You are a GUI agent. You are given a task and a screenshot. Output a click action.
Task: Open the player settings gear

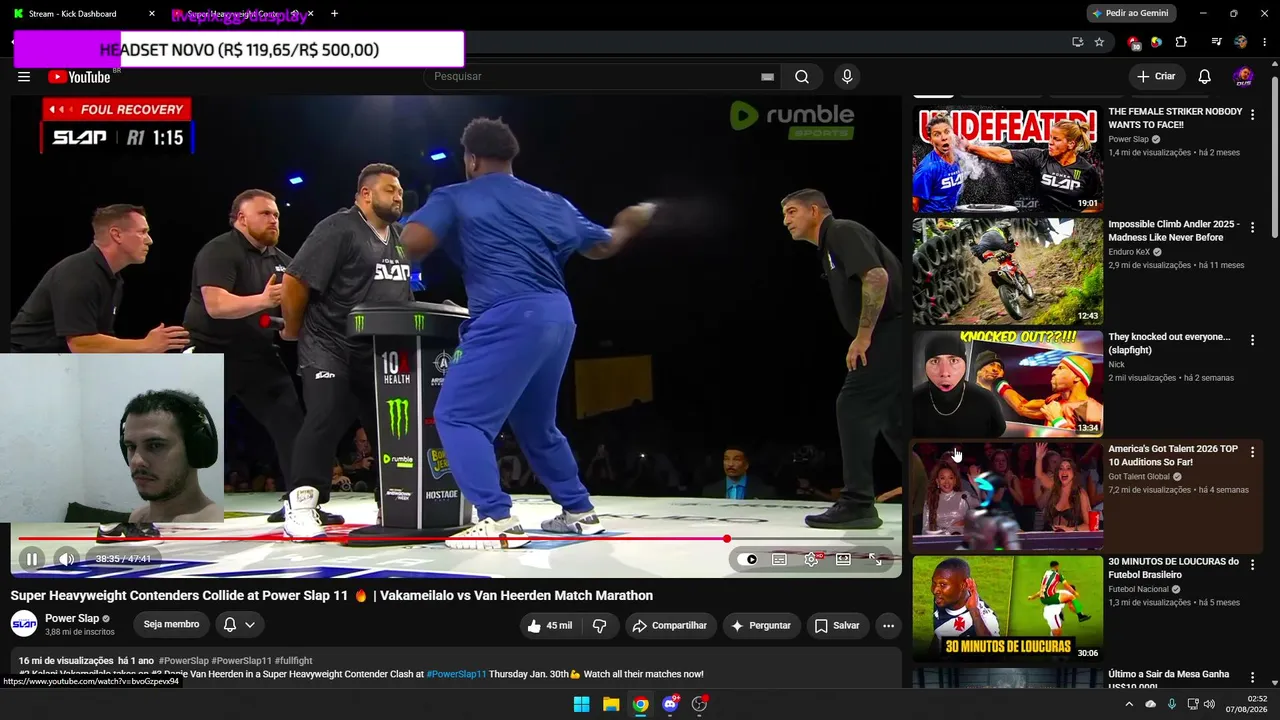pos(811,559)
